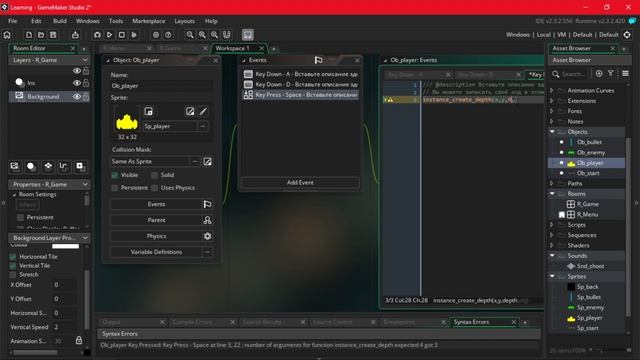The image size is (640, 360).
Task: Open Sp_player sprite selector dropdown
Action: pos(203,127)
